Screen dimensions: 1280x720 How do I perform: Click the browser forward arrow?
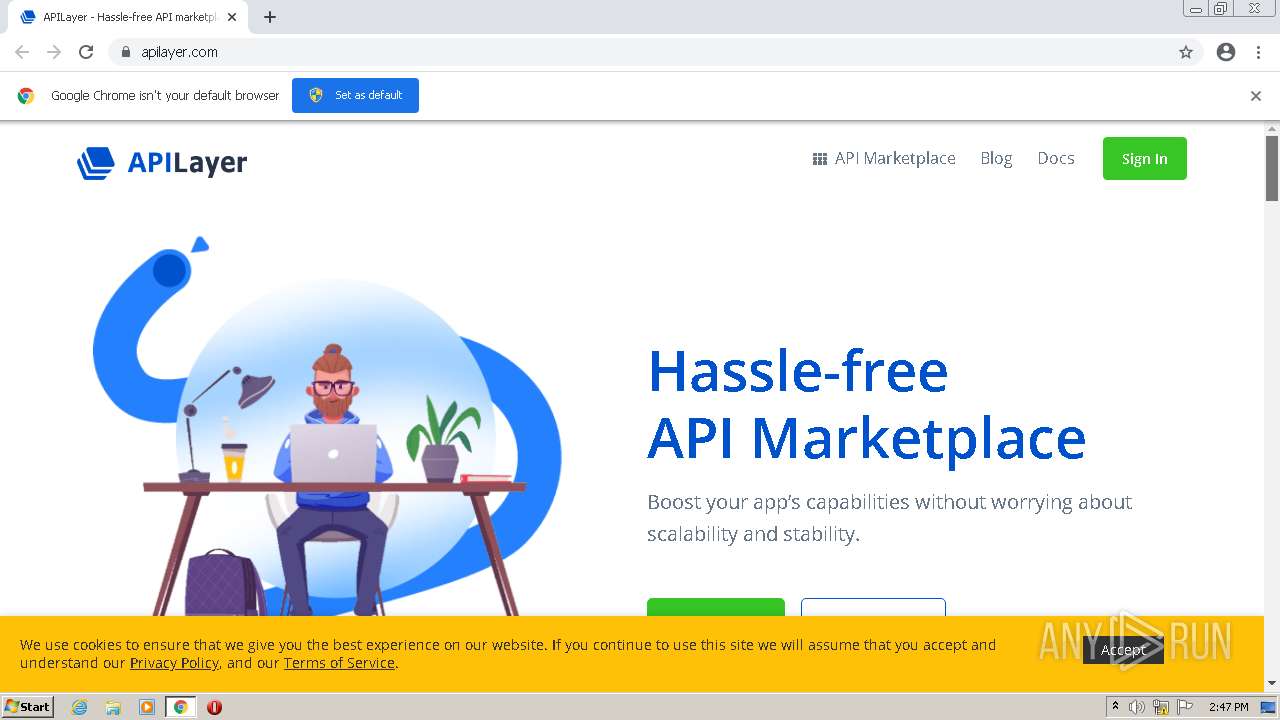(54, 52)
